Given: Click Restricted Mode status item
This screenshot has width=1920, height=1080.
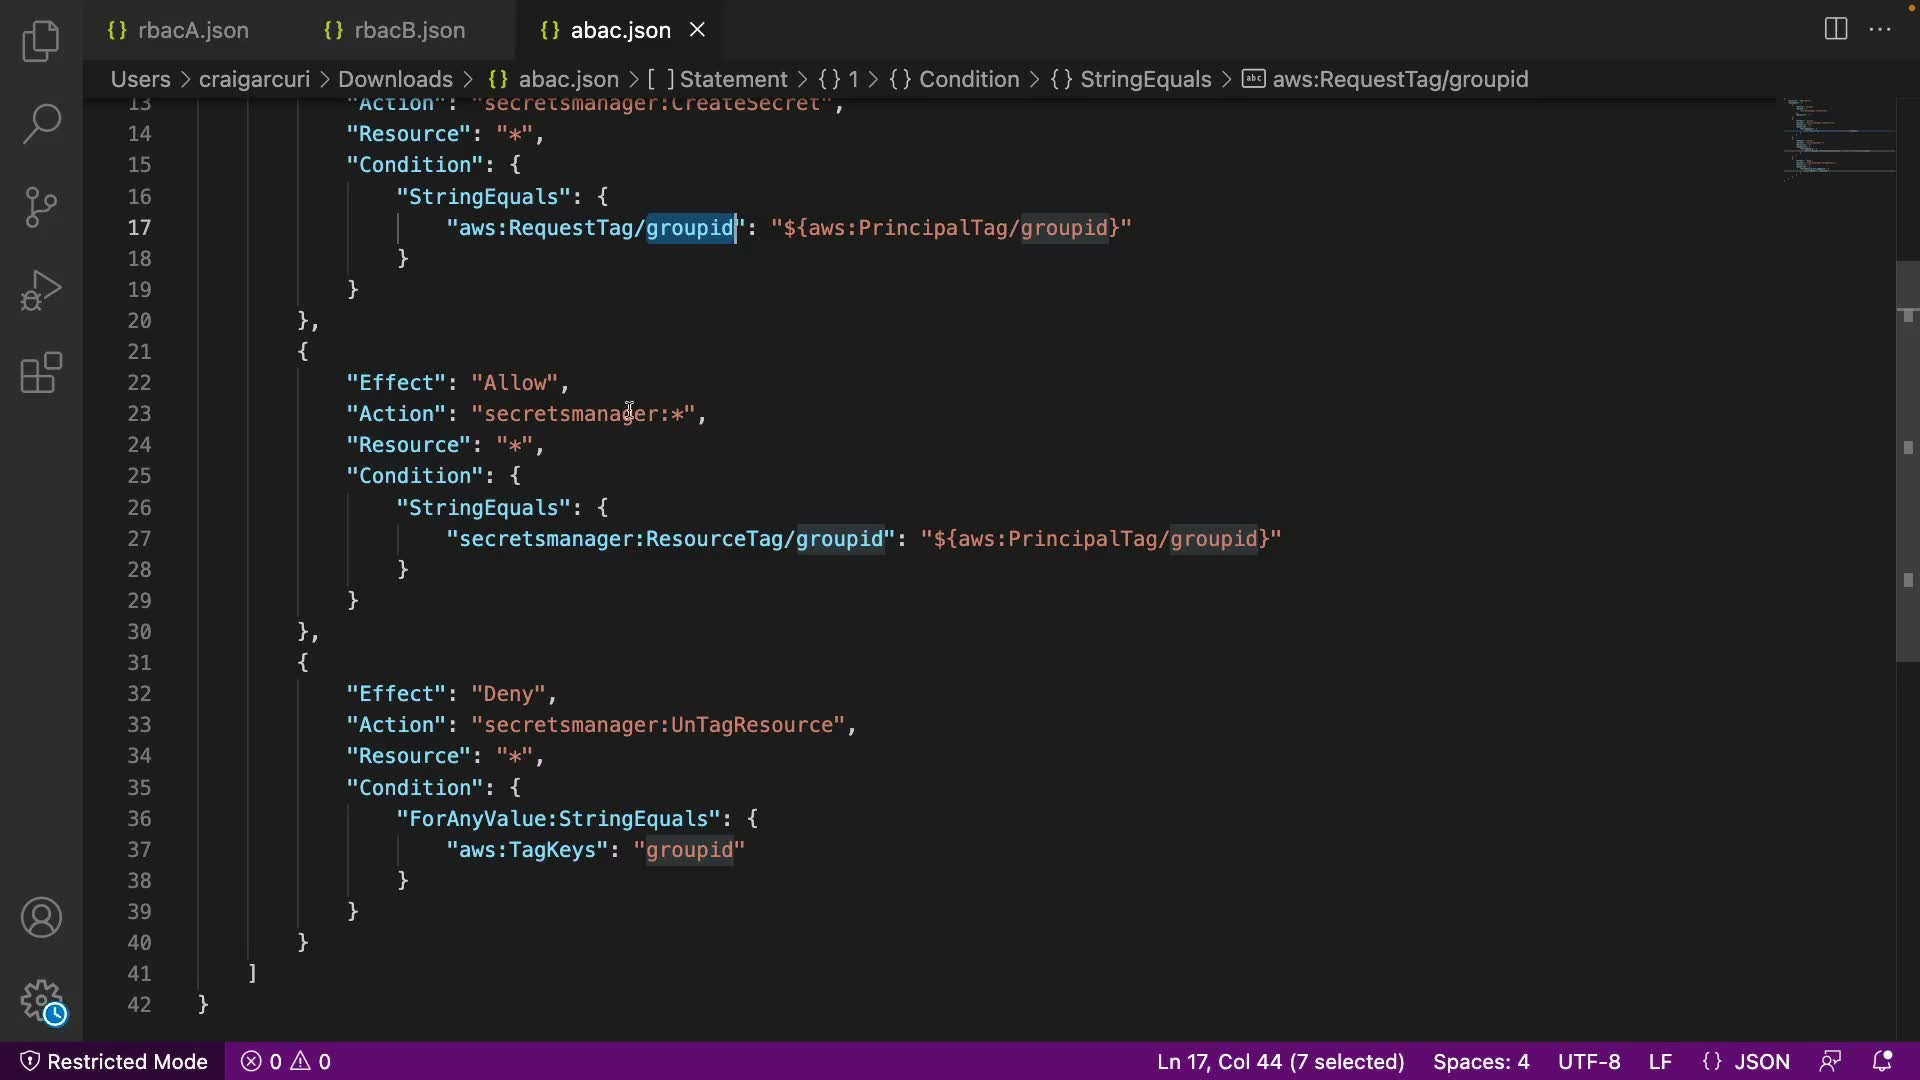Looking at the screenshot, I should pyautogui.click(x=114, y=1061).
